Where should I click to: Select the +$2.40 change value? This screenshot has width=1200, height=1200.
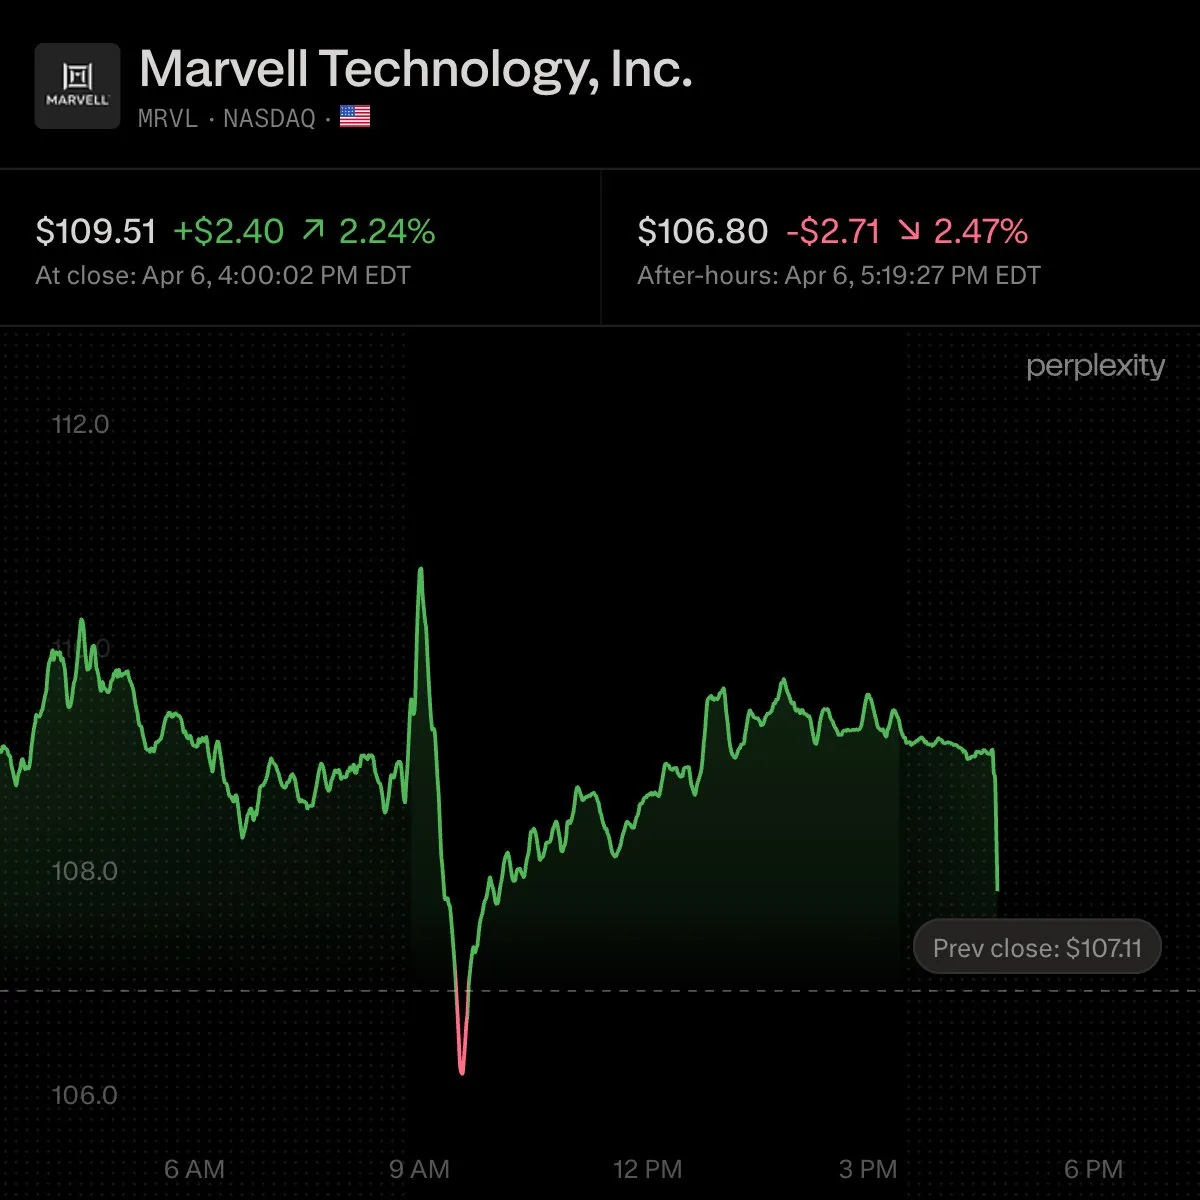point(229,232)
